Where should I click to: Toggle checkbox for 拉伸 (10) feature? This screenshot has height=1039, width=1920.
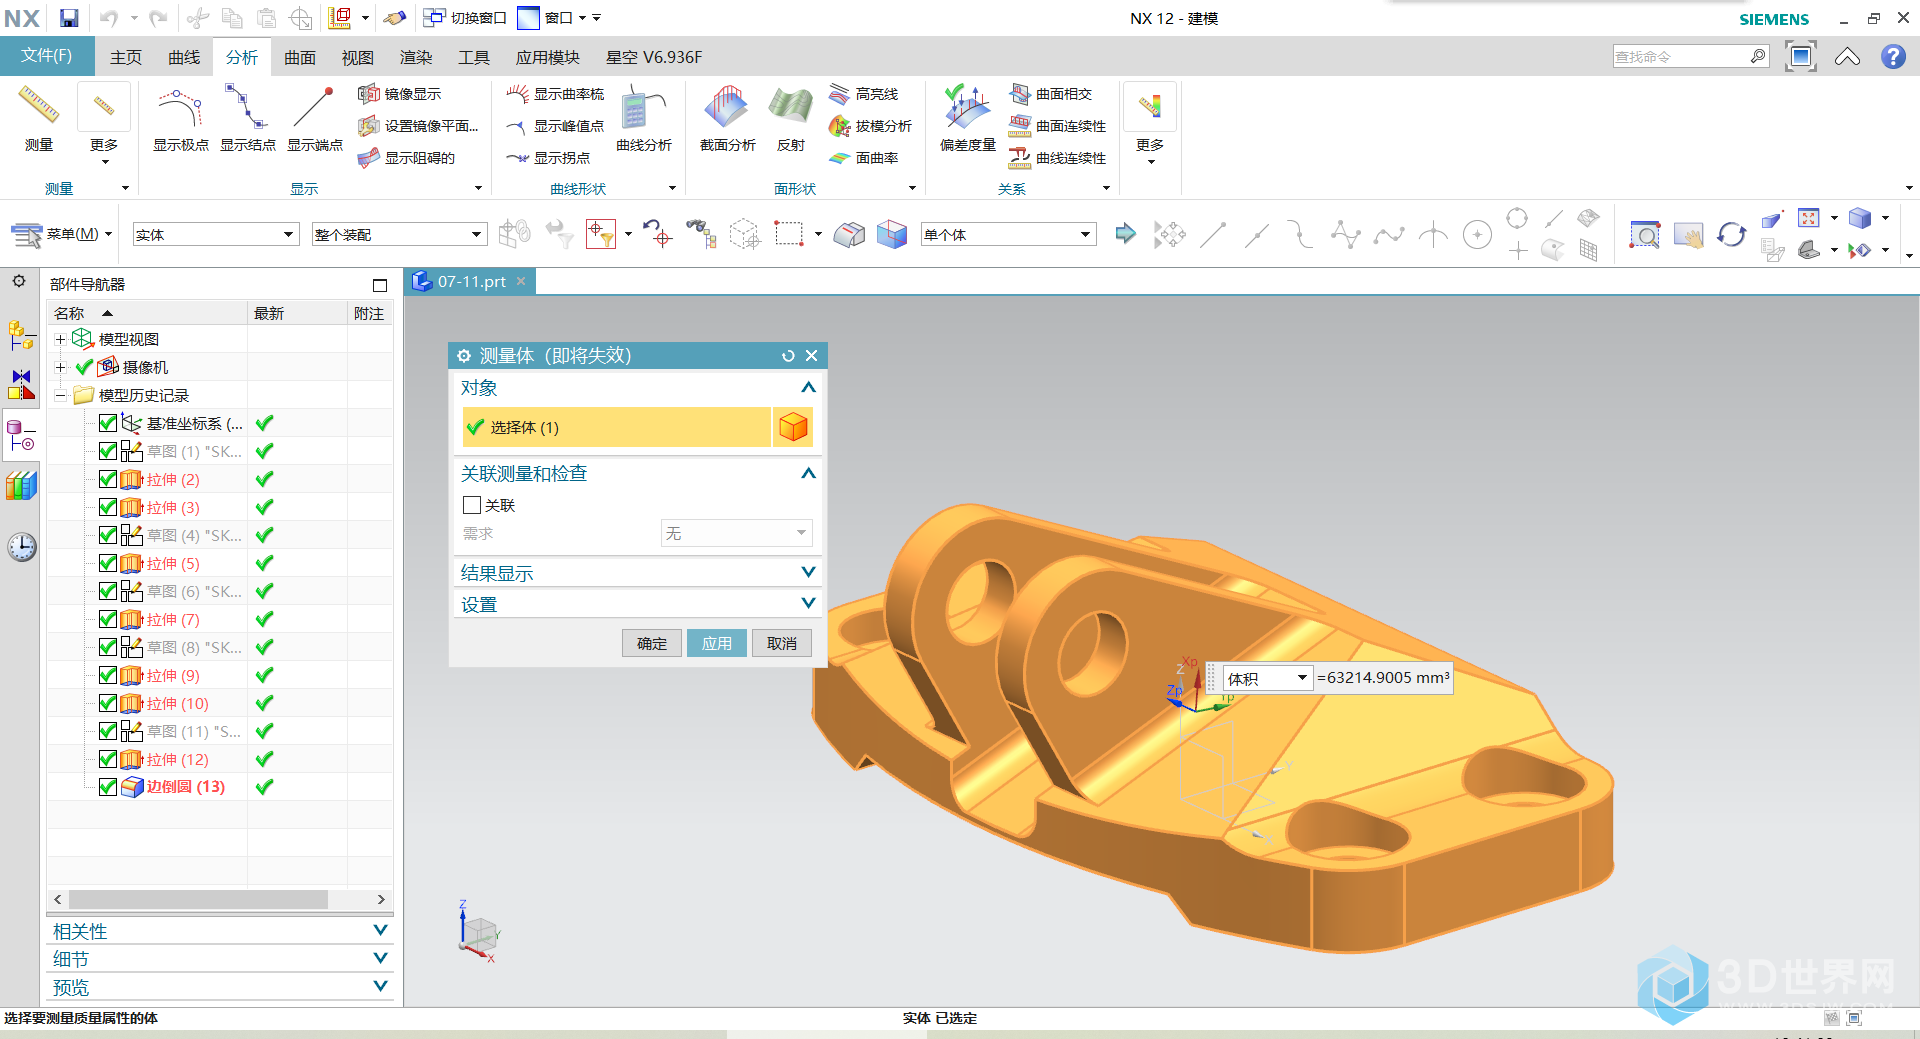click(108, 703)
